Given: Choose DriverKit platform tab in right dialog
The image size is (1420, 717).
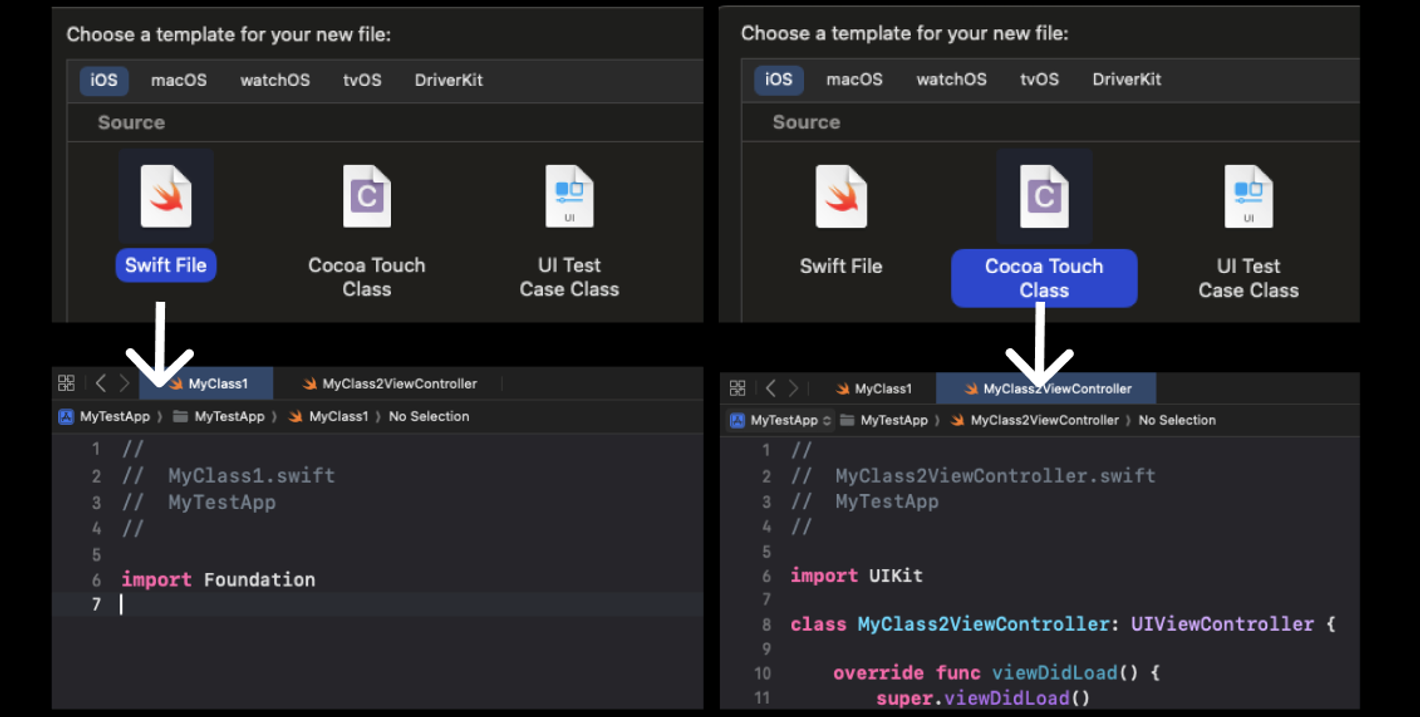Looking at the screenshot, I should [x=1127, y=79].
